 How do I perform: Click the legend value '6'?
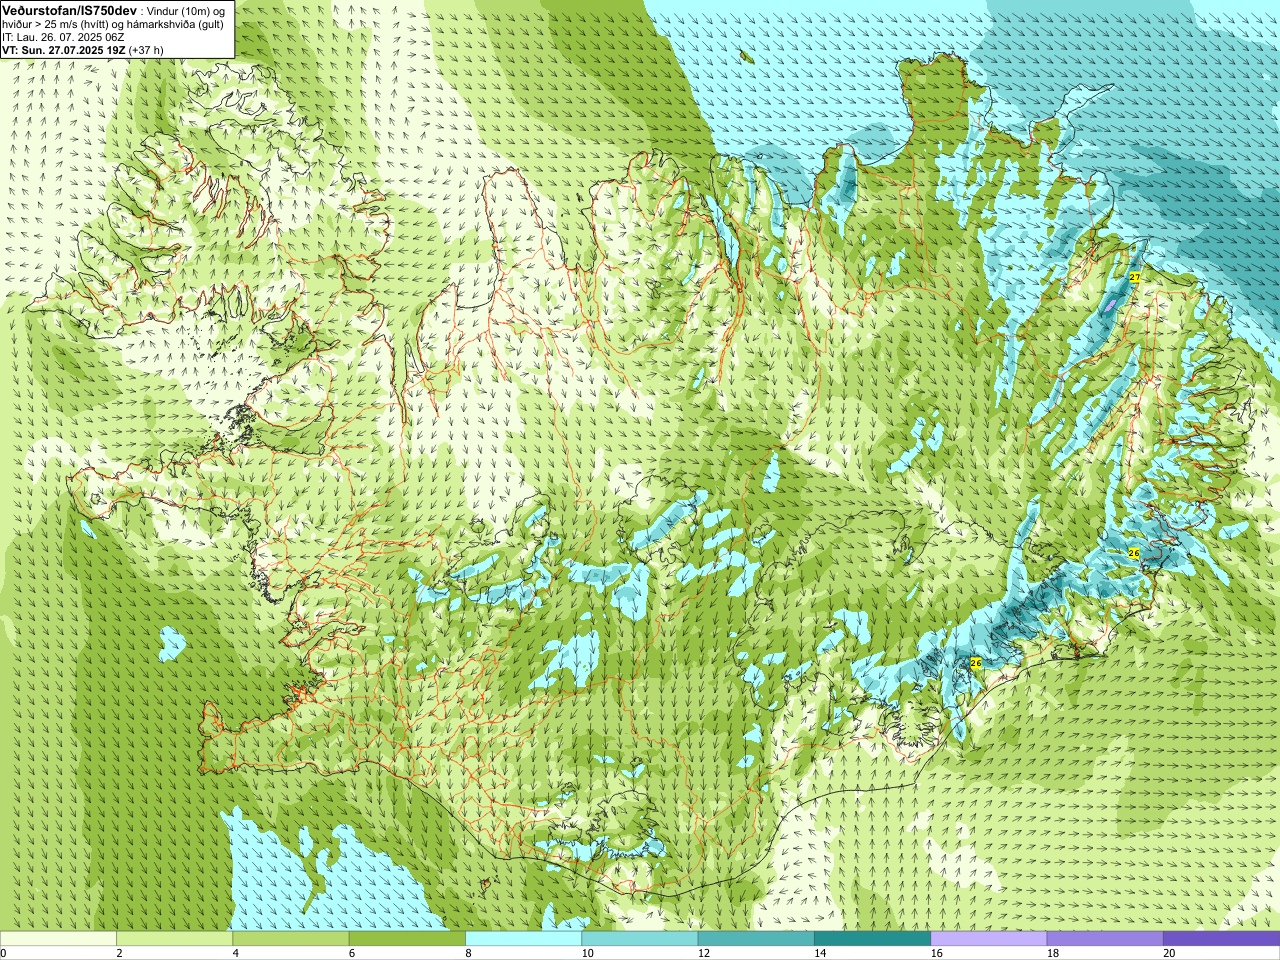point(352,953)
